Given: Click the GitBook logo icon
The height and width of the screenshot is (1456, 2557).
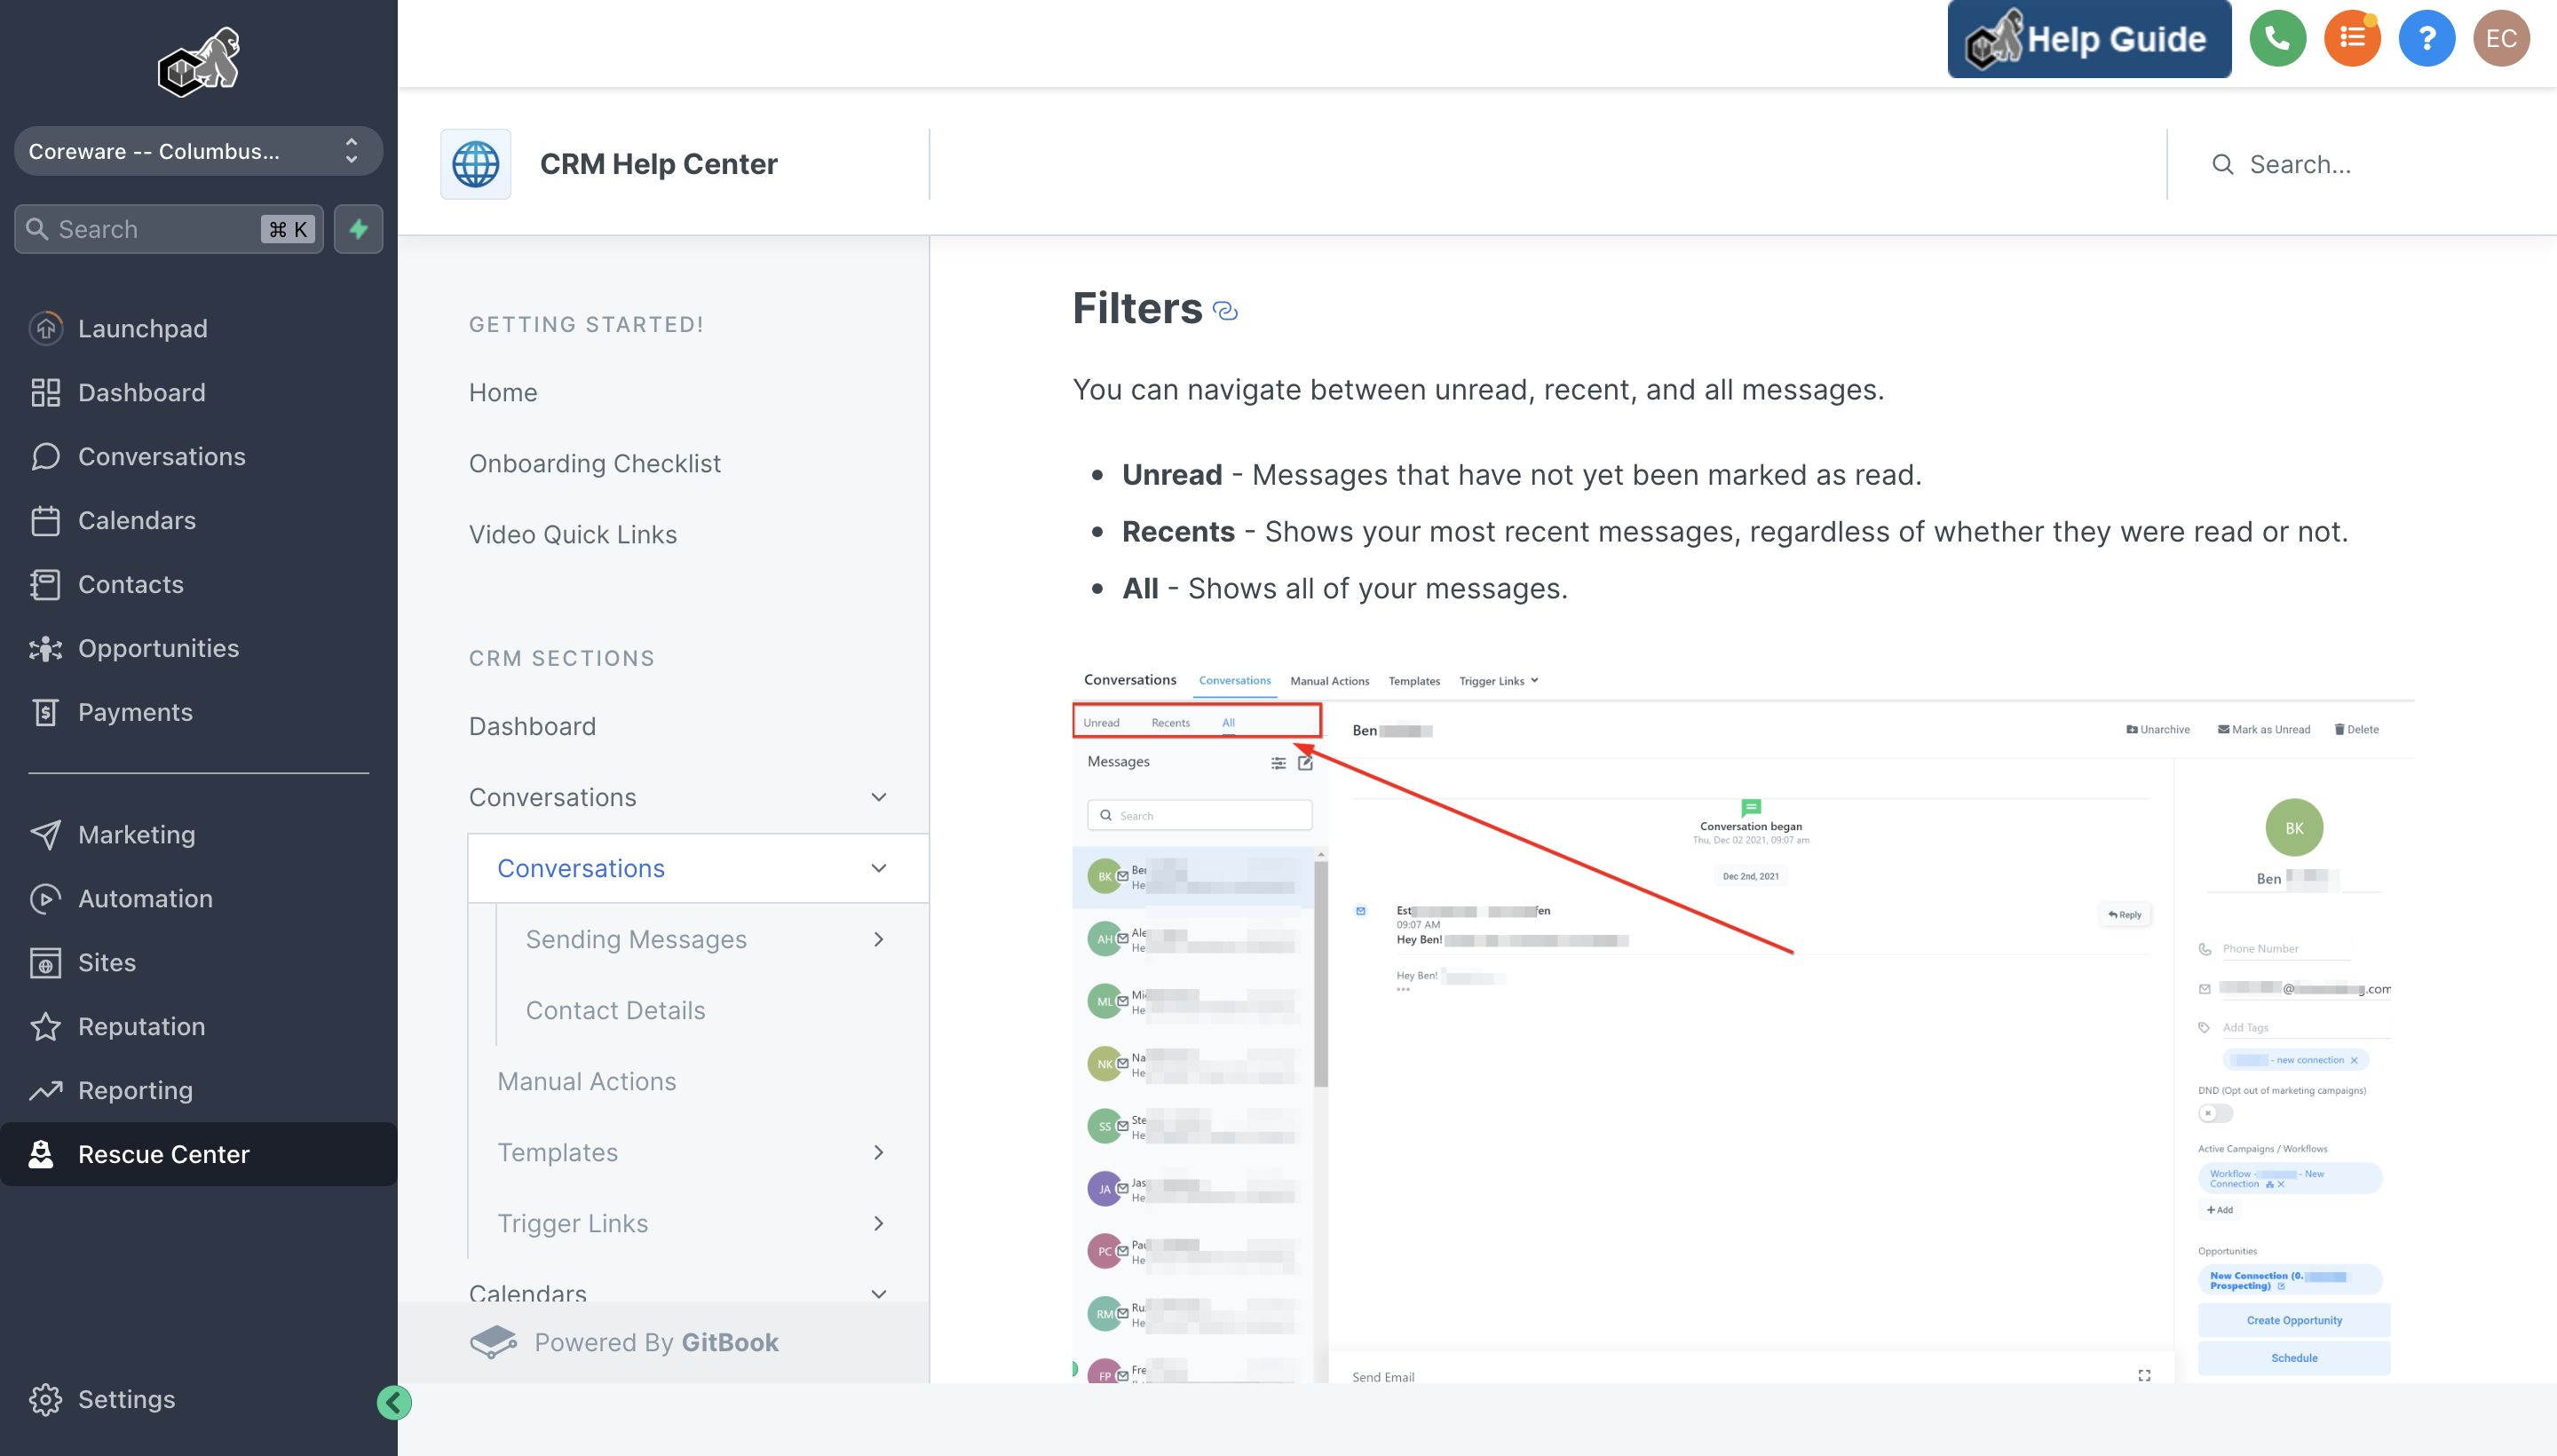Looking at the screenshot, I should pyautogui.click(x=493, y=1342).
